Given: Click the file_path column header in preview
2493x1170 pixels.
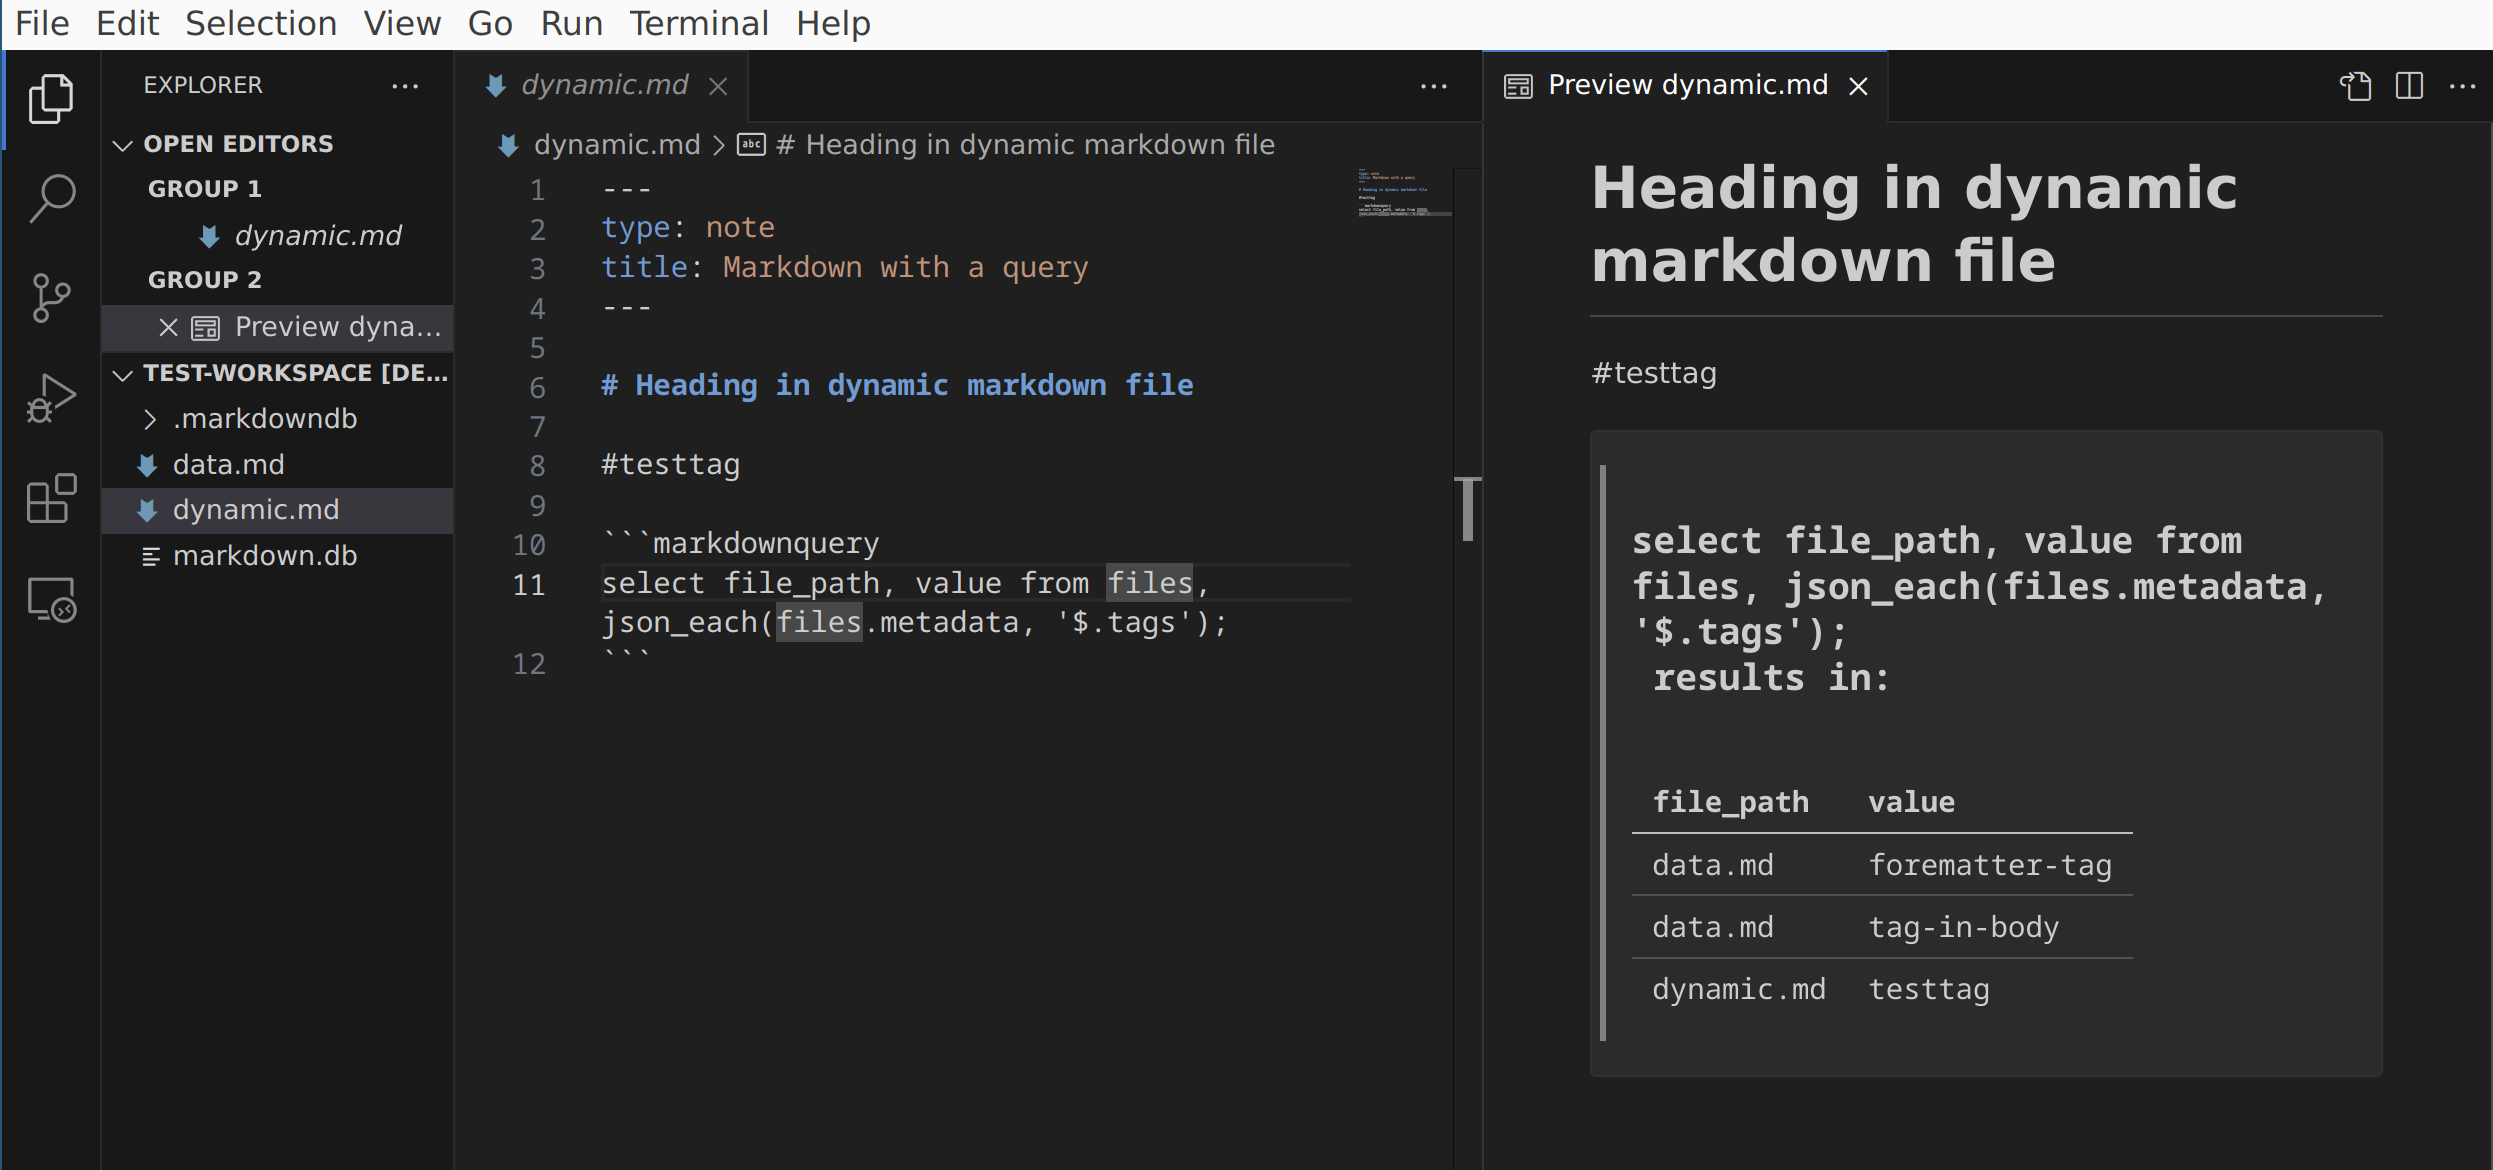Looking at the screenshot, I should point(1730,802).
